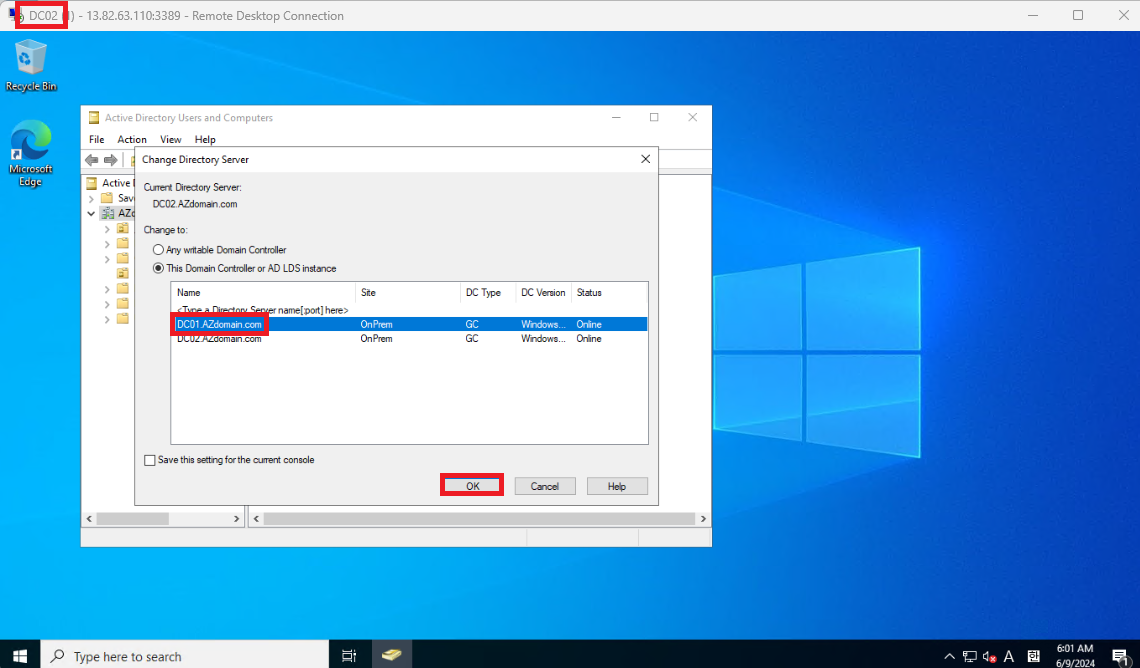Click the Korean IME tray icon
Viewport: 1140px width, 668px height.
pyautogui.click(x=1033, y=656)
